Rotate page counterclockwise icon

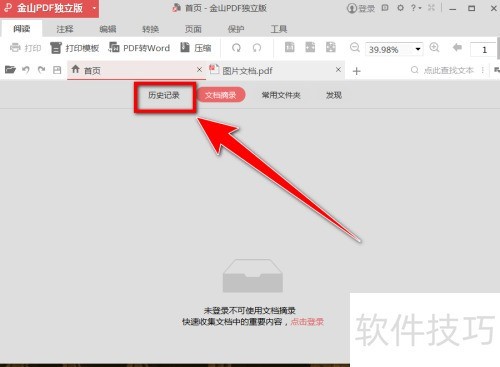click(x=257, y=48)
